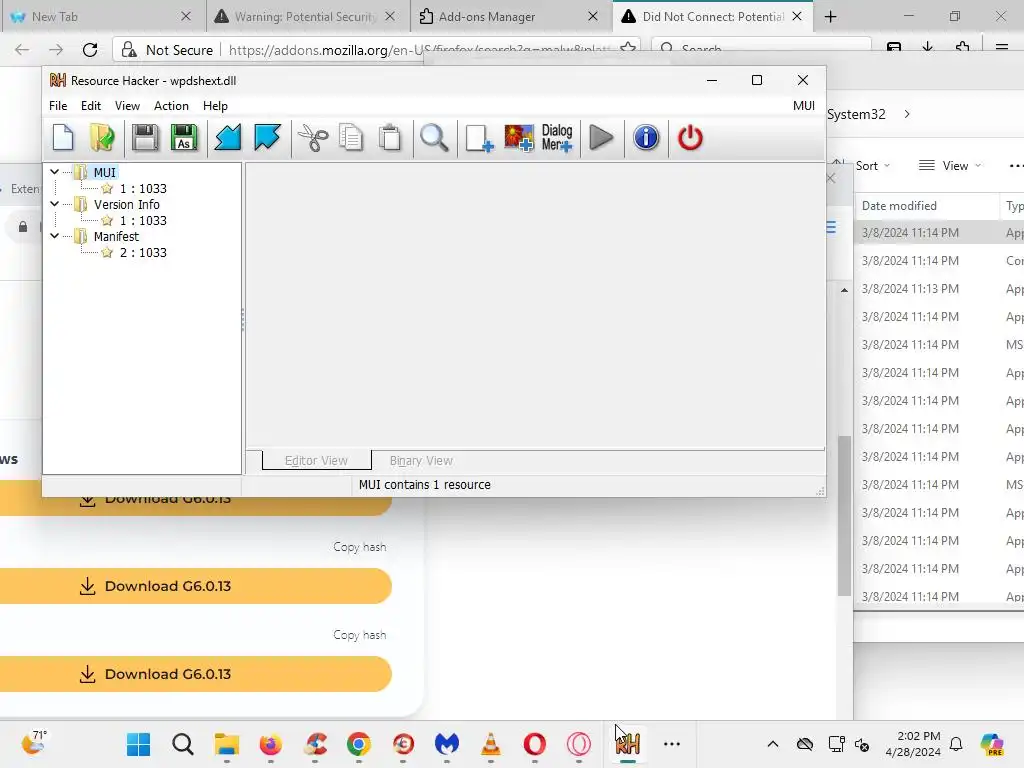The image size is (1024, 768).
Task: Click the Save floppy disk icon
Action: coord(144,138)
